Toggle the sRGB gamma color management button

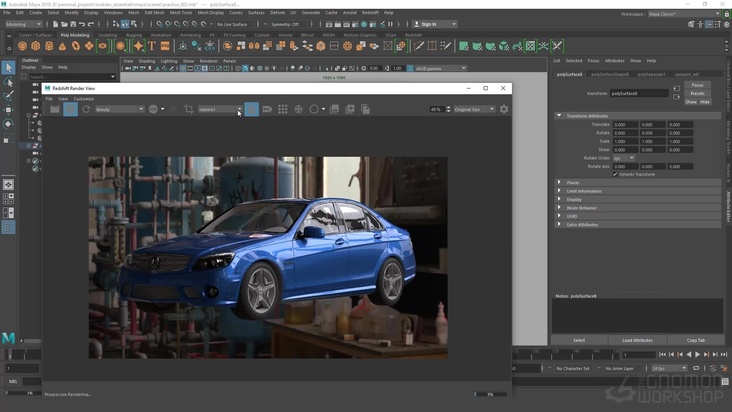(x=410, y=68)
